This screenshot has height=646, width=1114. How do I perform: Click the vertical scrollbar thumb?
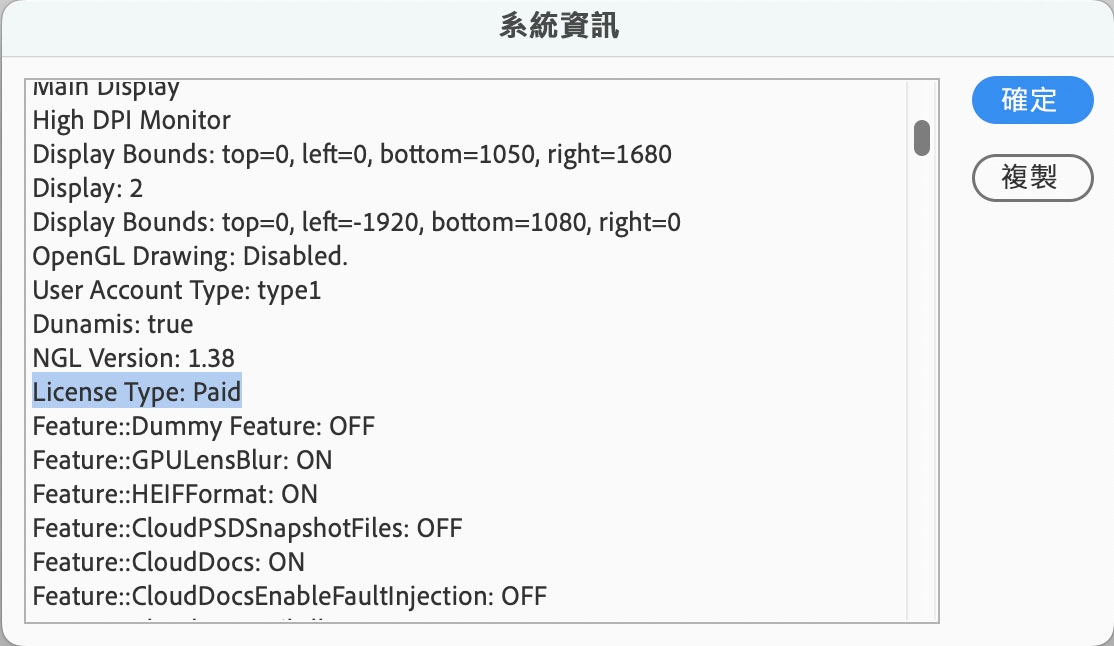922,138
